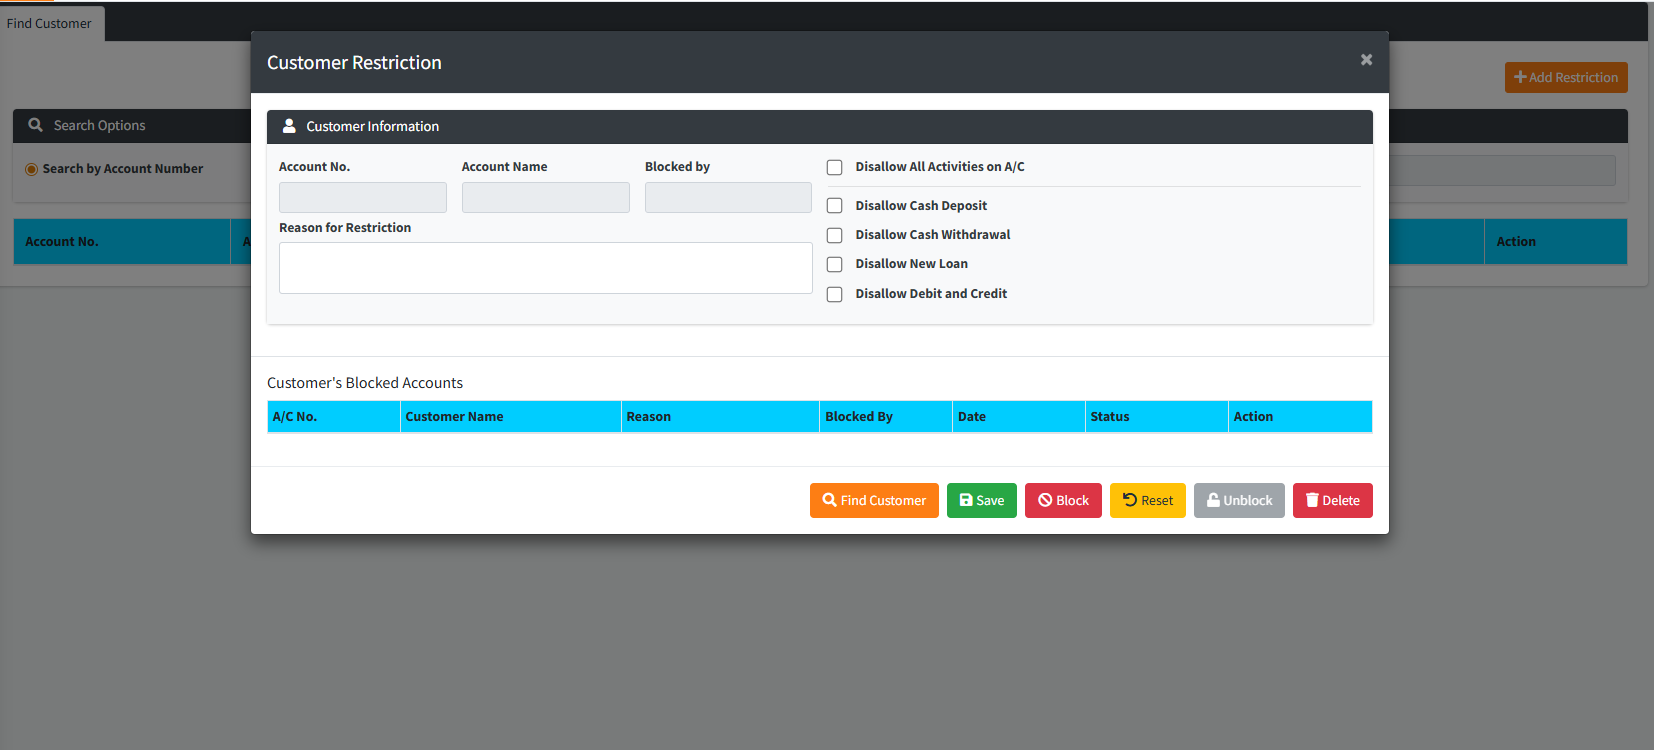Viewport: 1654px width, 750px height.
Task: Click the Blocked by field
Action: click(x=727, y=198)
